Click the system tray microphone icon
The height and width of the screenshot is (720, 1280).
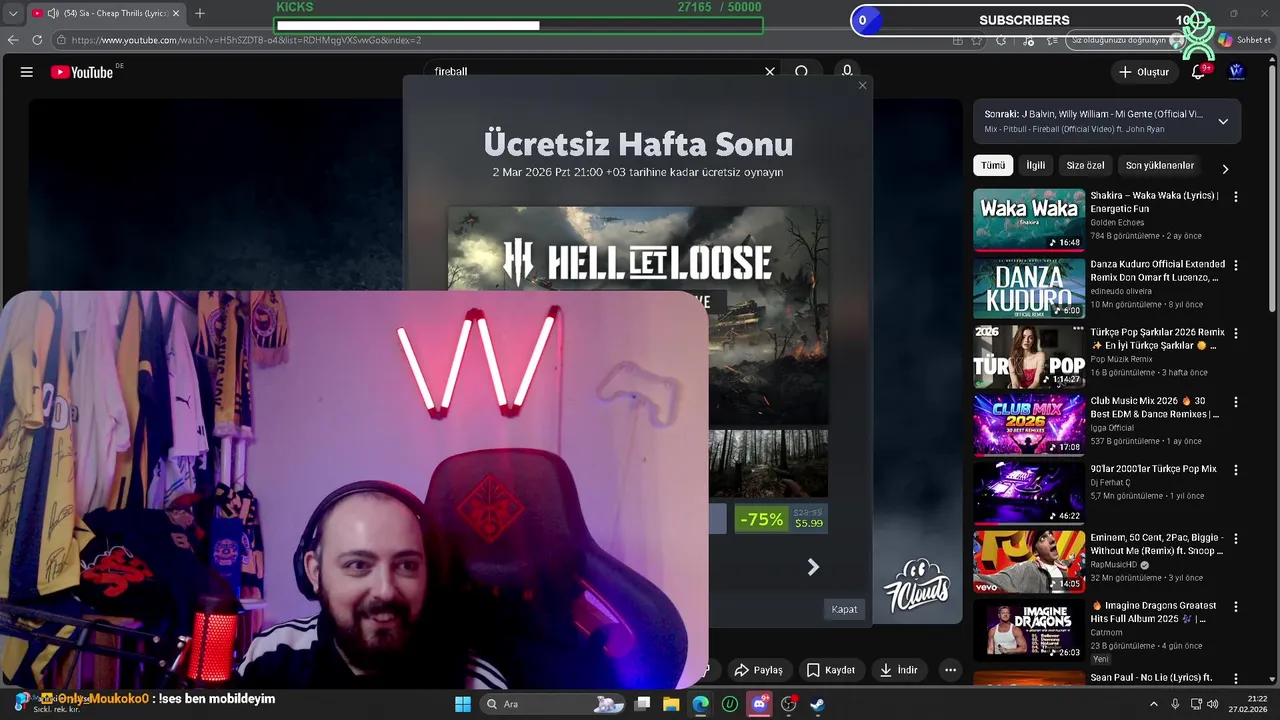pyautogui.click(x=1175, y=704)
